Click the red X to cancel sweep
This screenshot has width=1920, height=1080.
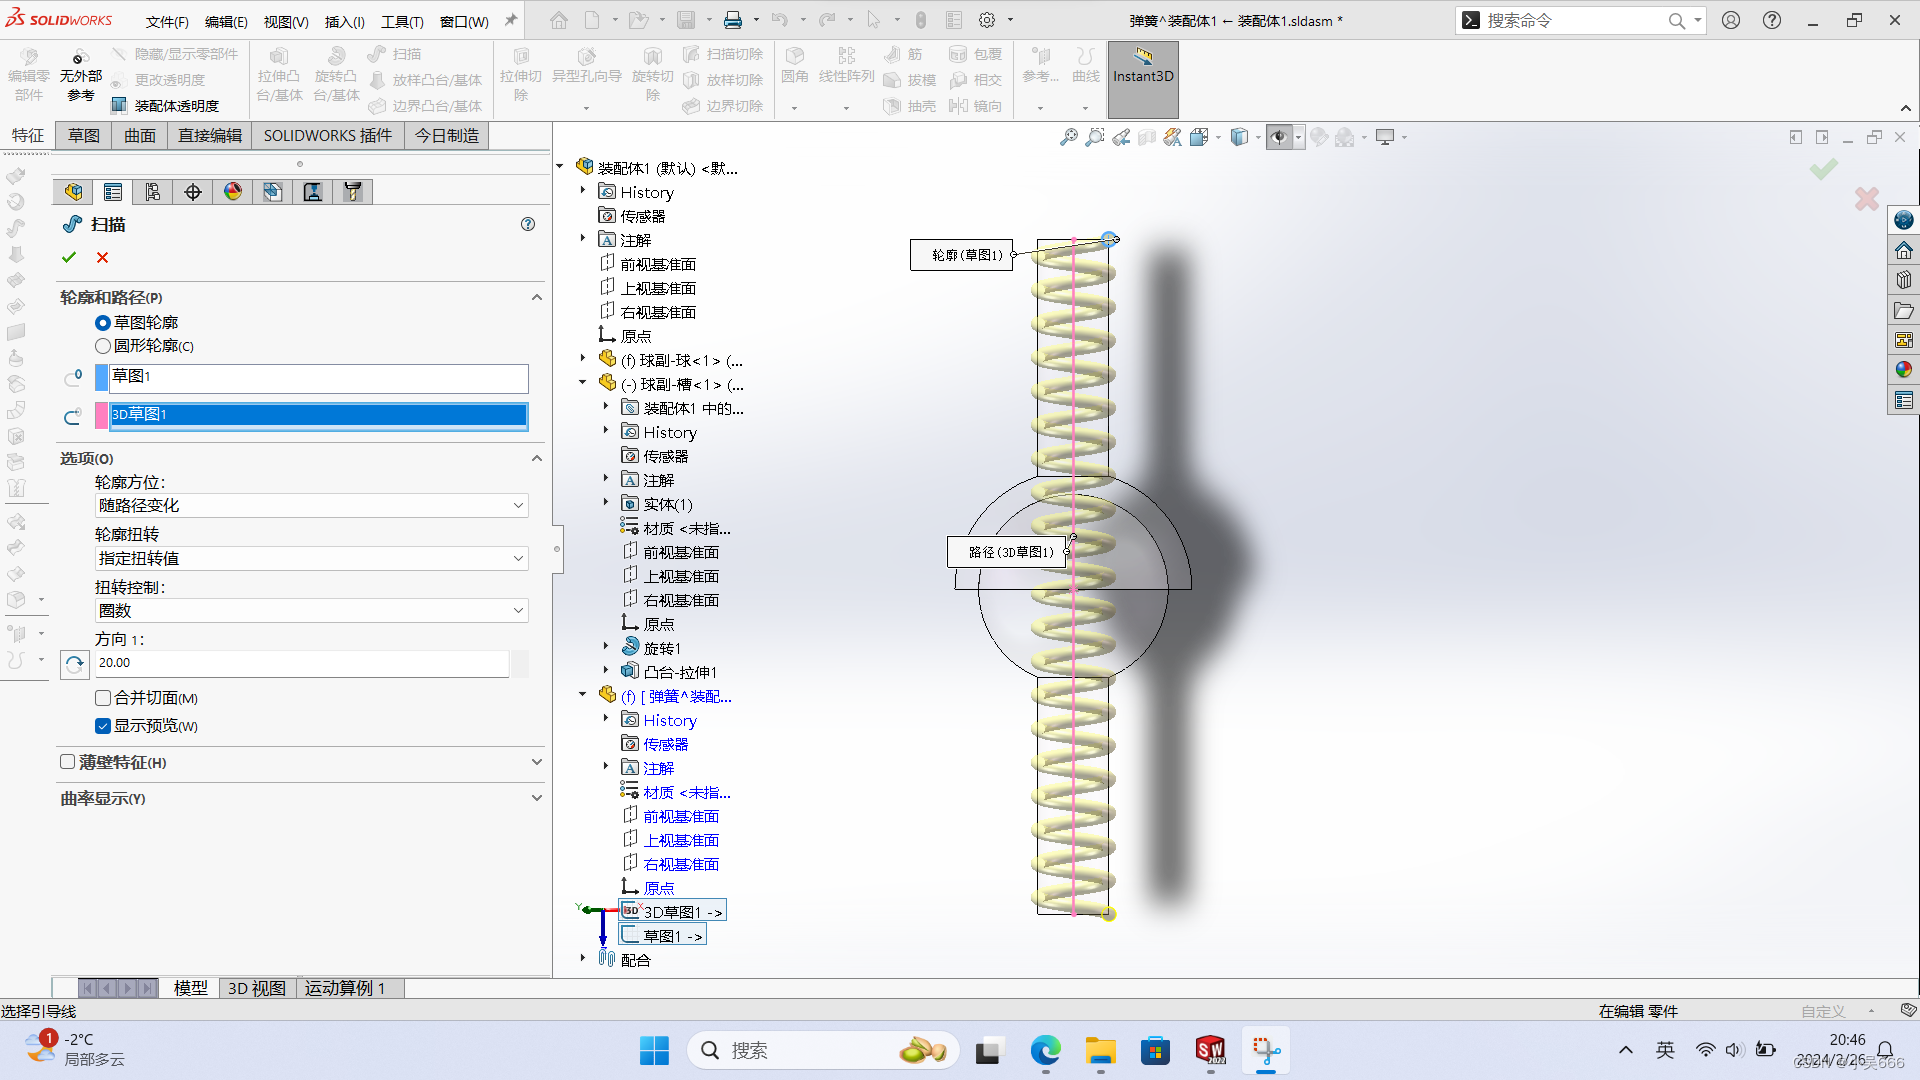(102, 257)
